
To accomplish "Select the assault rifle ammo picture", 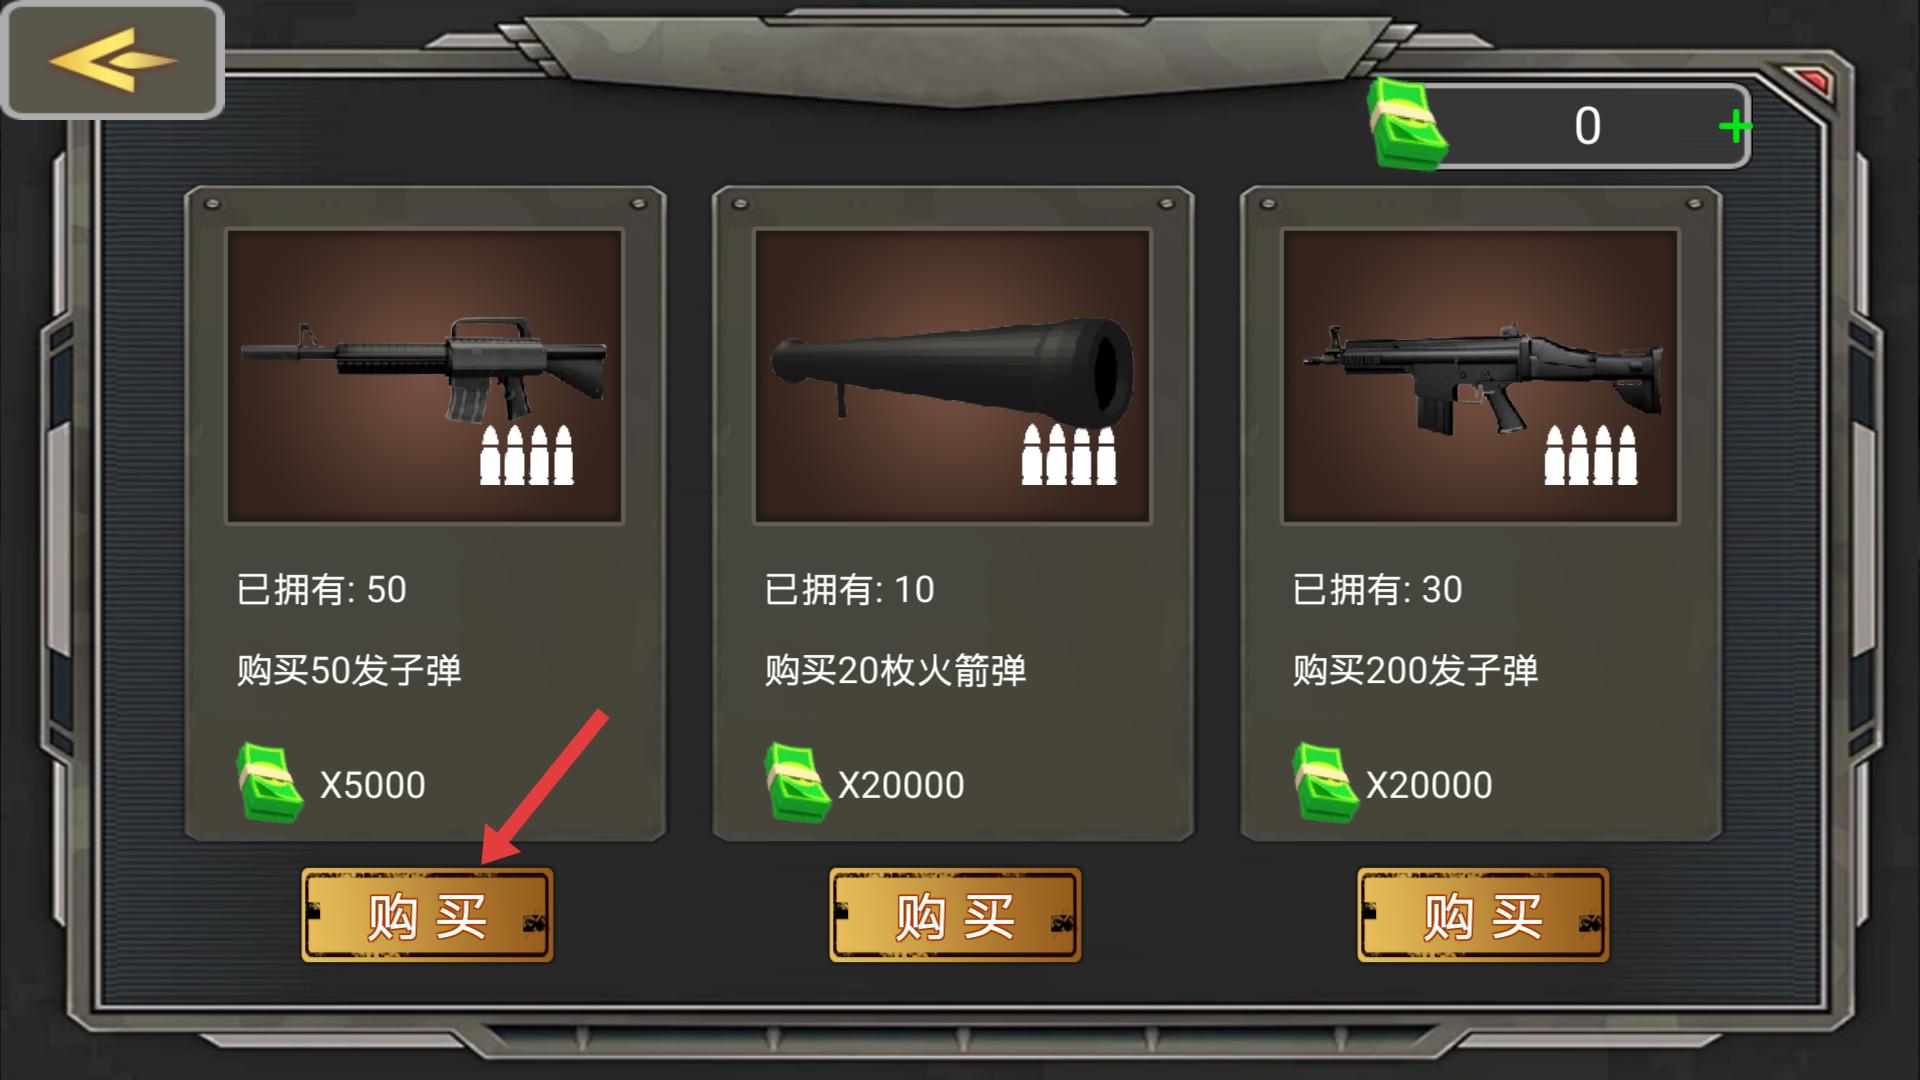I will (x=425, y=376).
